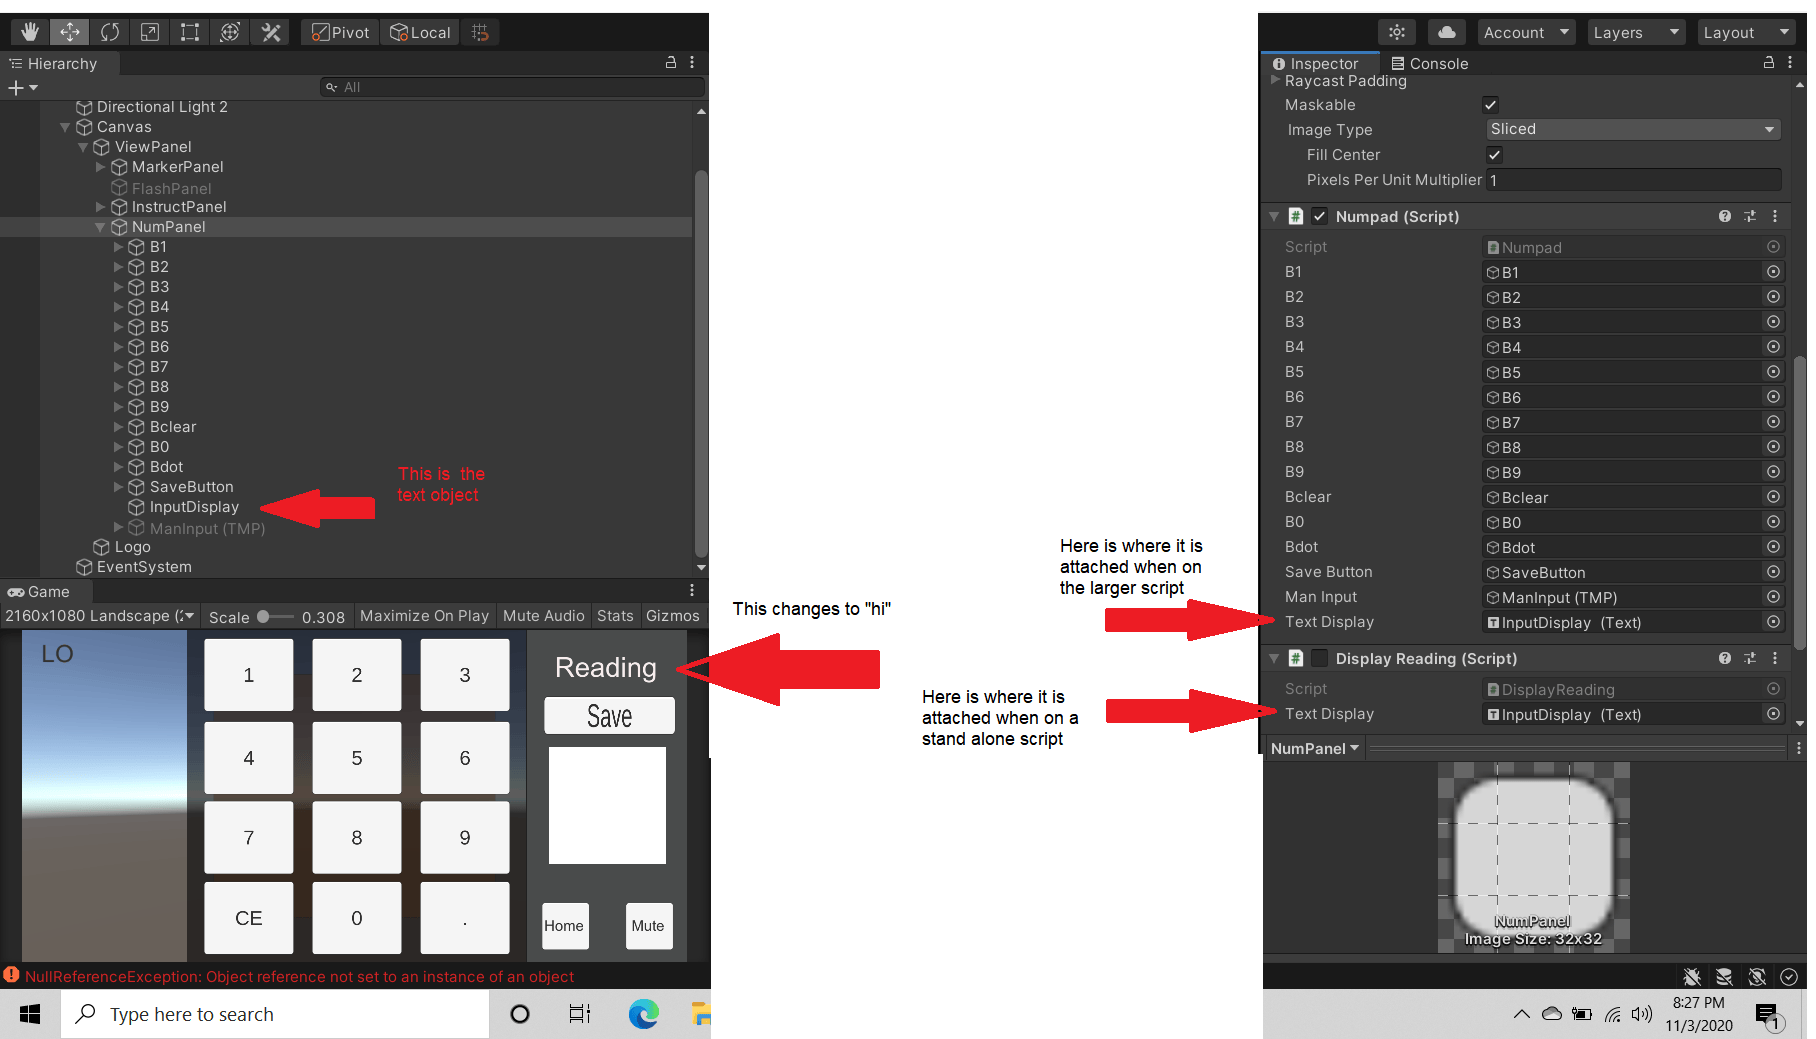Select the Rotate tool
Screen dimensions: 1816x1039
point(110,32)
